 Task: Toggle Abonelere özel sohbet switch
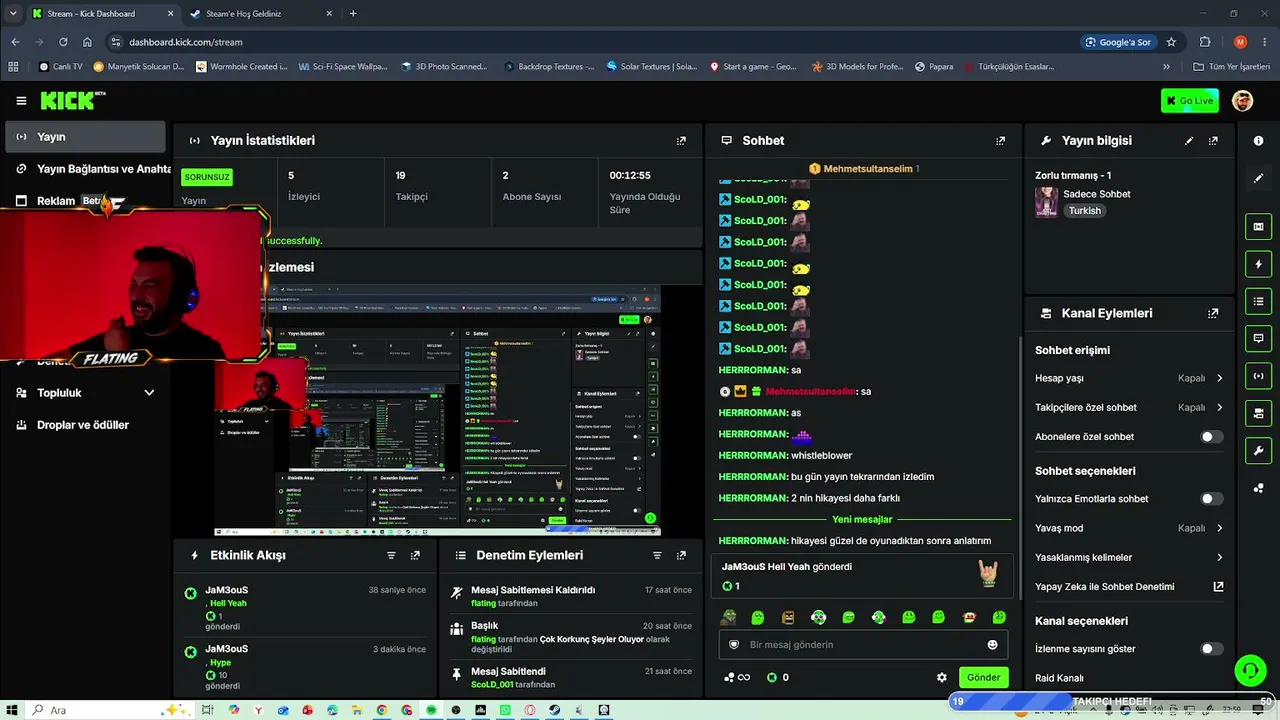(x=1211, y=437)
